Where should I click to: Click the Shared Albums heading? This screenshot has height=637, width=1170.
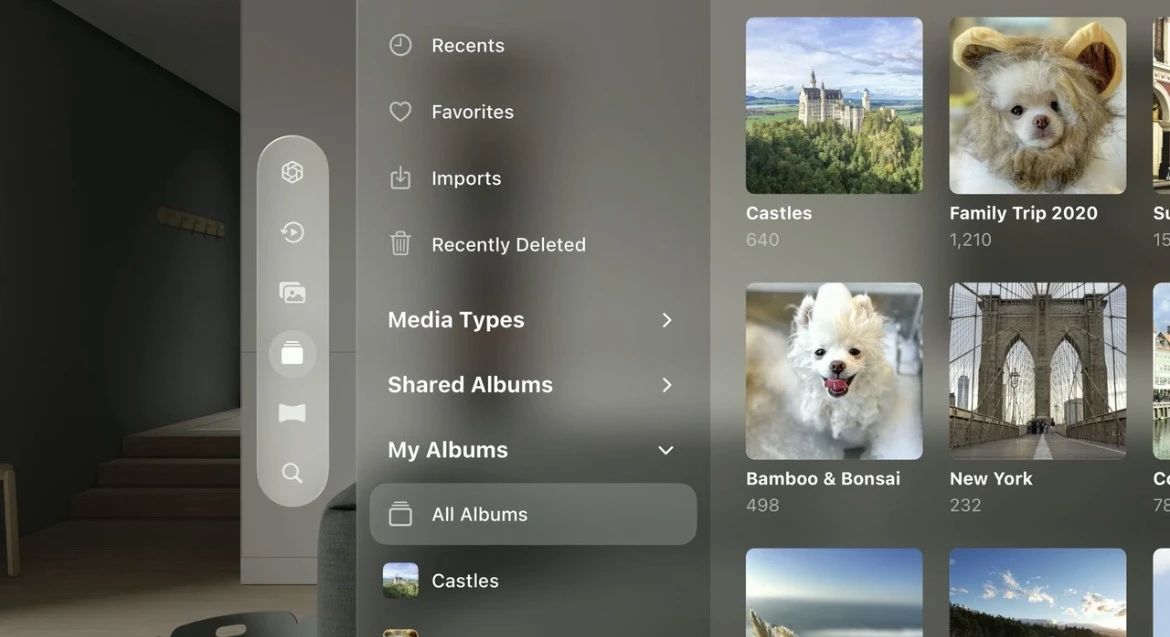click(x=470, y=385)
